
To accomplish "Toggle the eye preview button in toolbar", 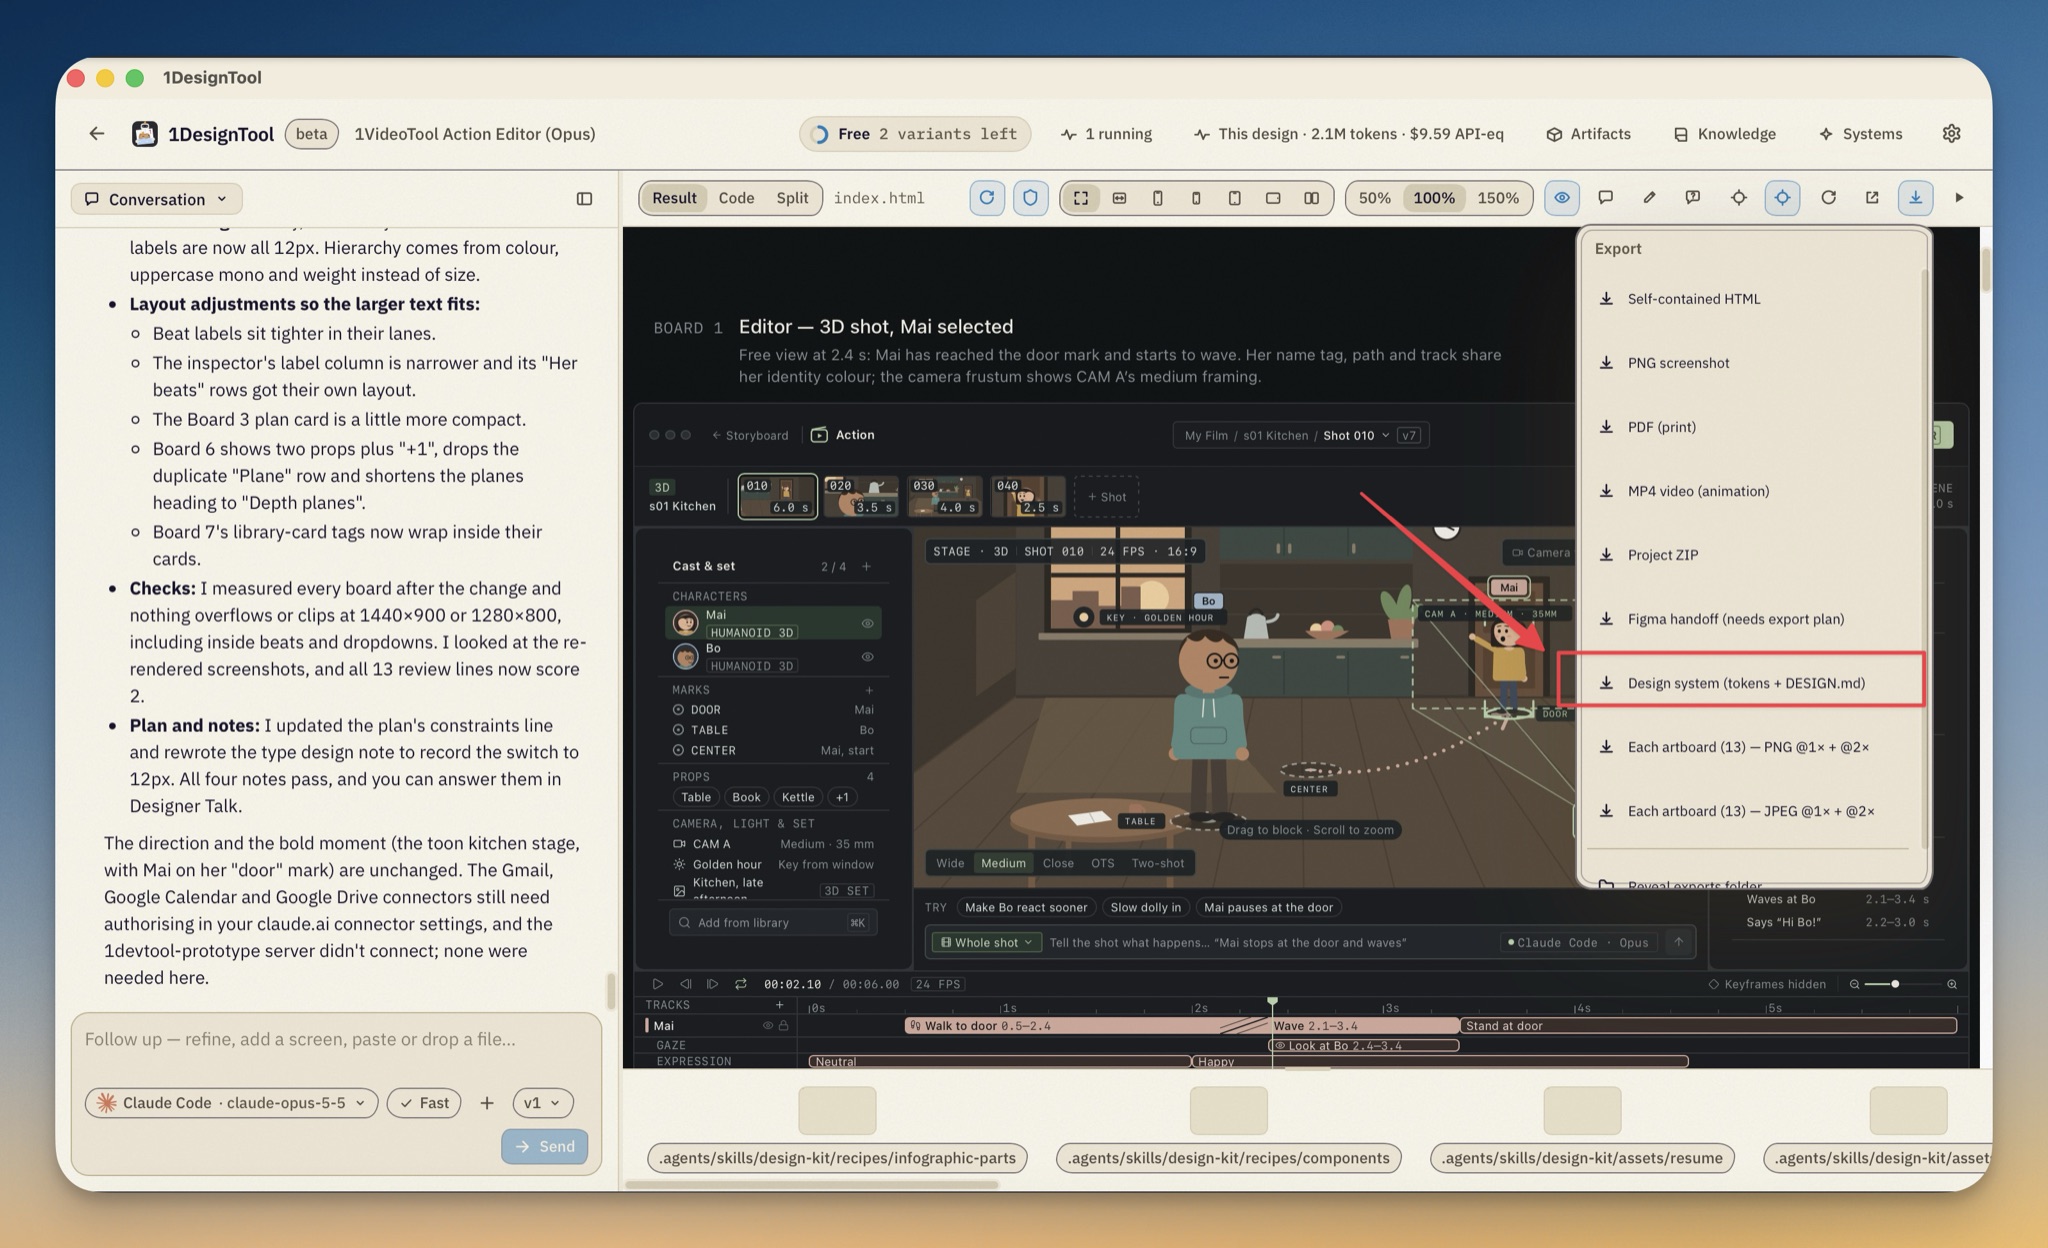I will click(1562, 198).
